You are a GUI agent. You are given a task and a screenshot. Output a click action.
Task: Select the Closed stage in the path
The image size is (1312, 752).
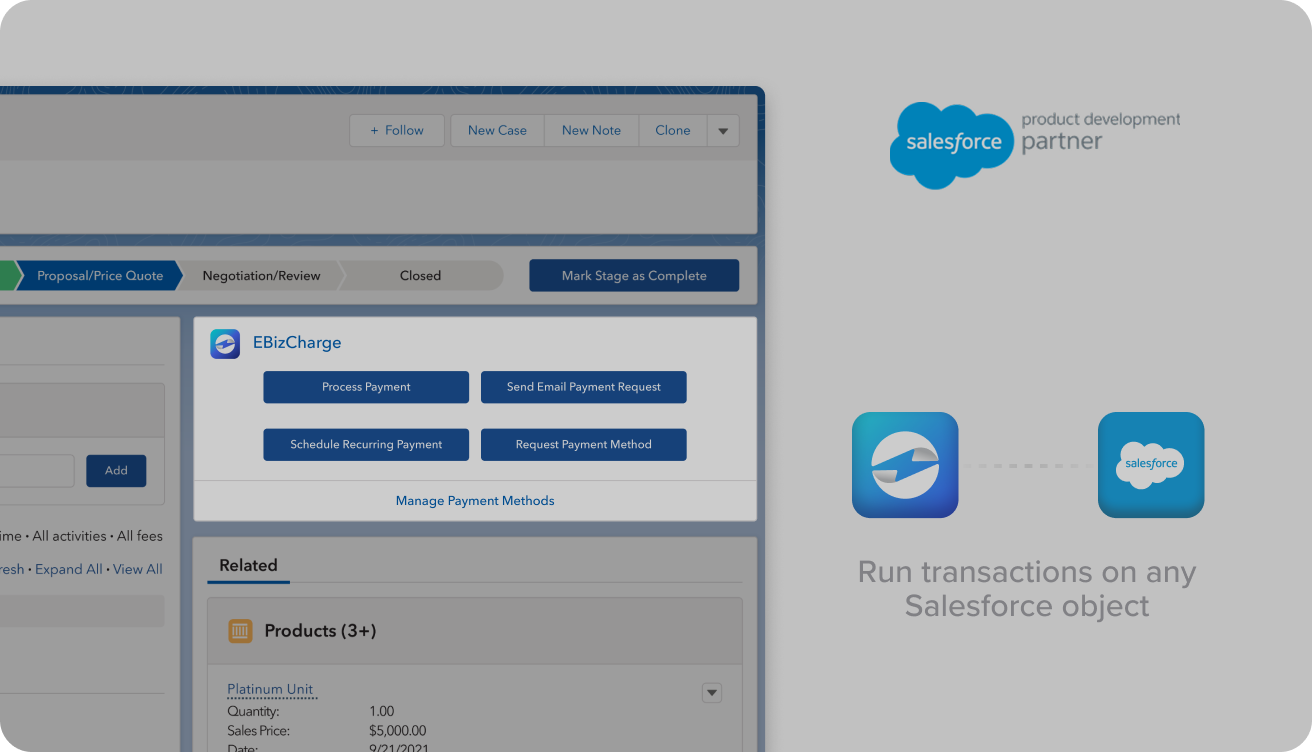coord(420,275)
